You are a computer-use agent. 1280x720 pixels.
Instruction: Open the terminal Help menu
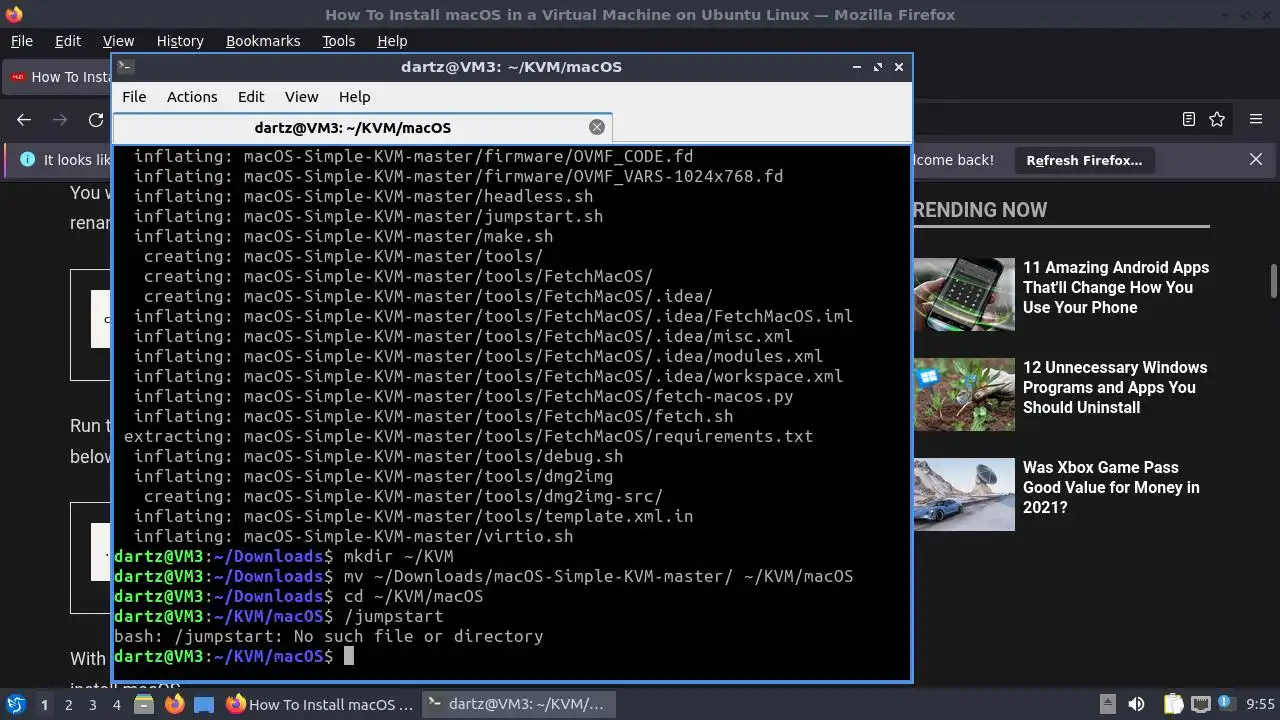[x=355, y=97]
